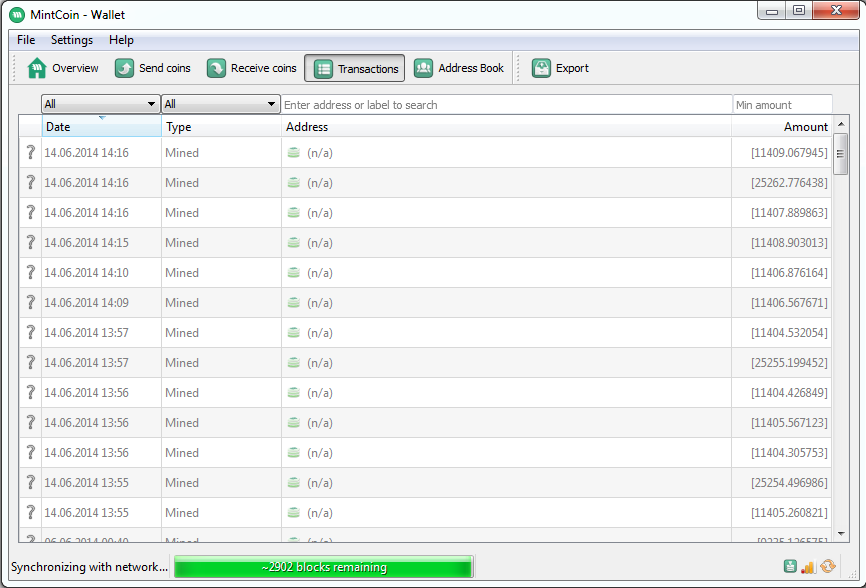The image size is (866, 588).
Task: Click the scroll down arrow of transaction list
Action: coord(841,533)
